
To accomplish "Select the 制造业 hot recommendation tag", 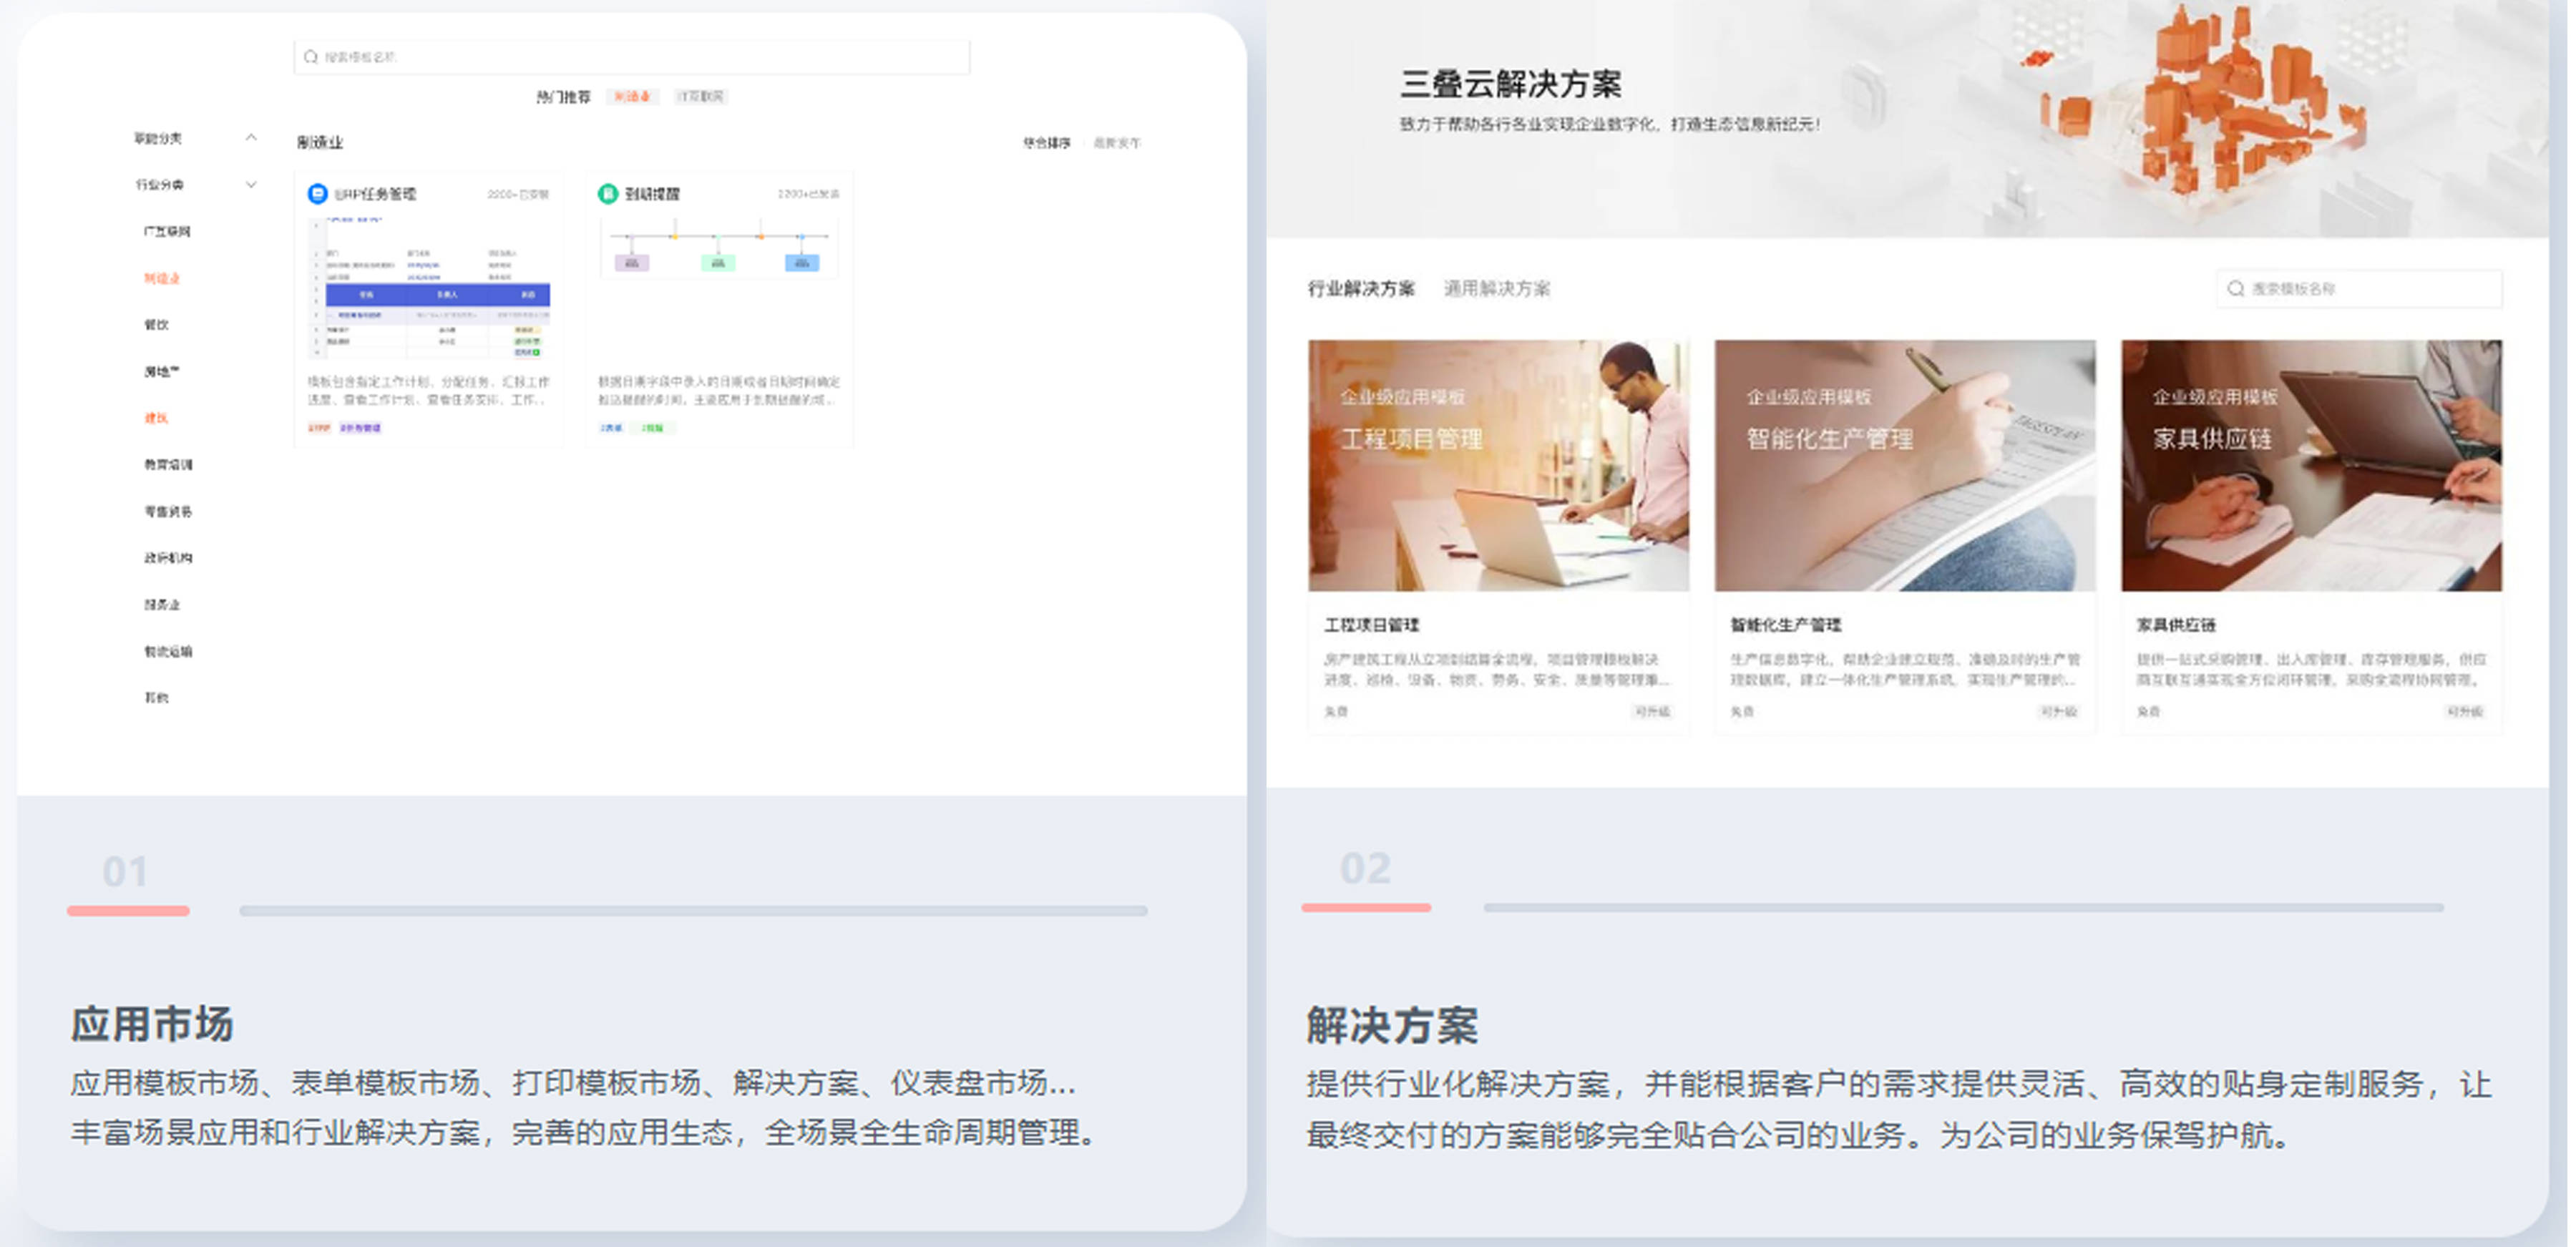I will [x=633, y=97].
